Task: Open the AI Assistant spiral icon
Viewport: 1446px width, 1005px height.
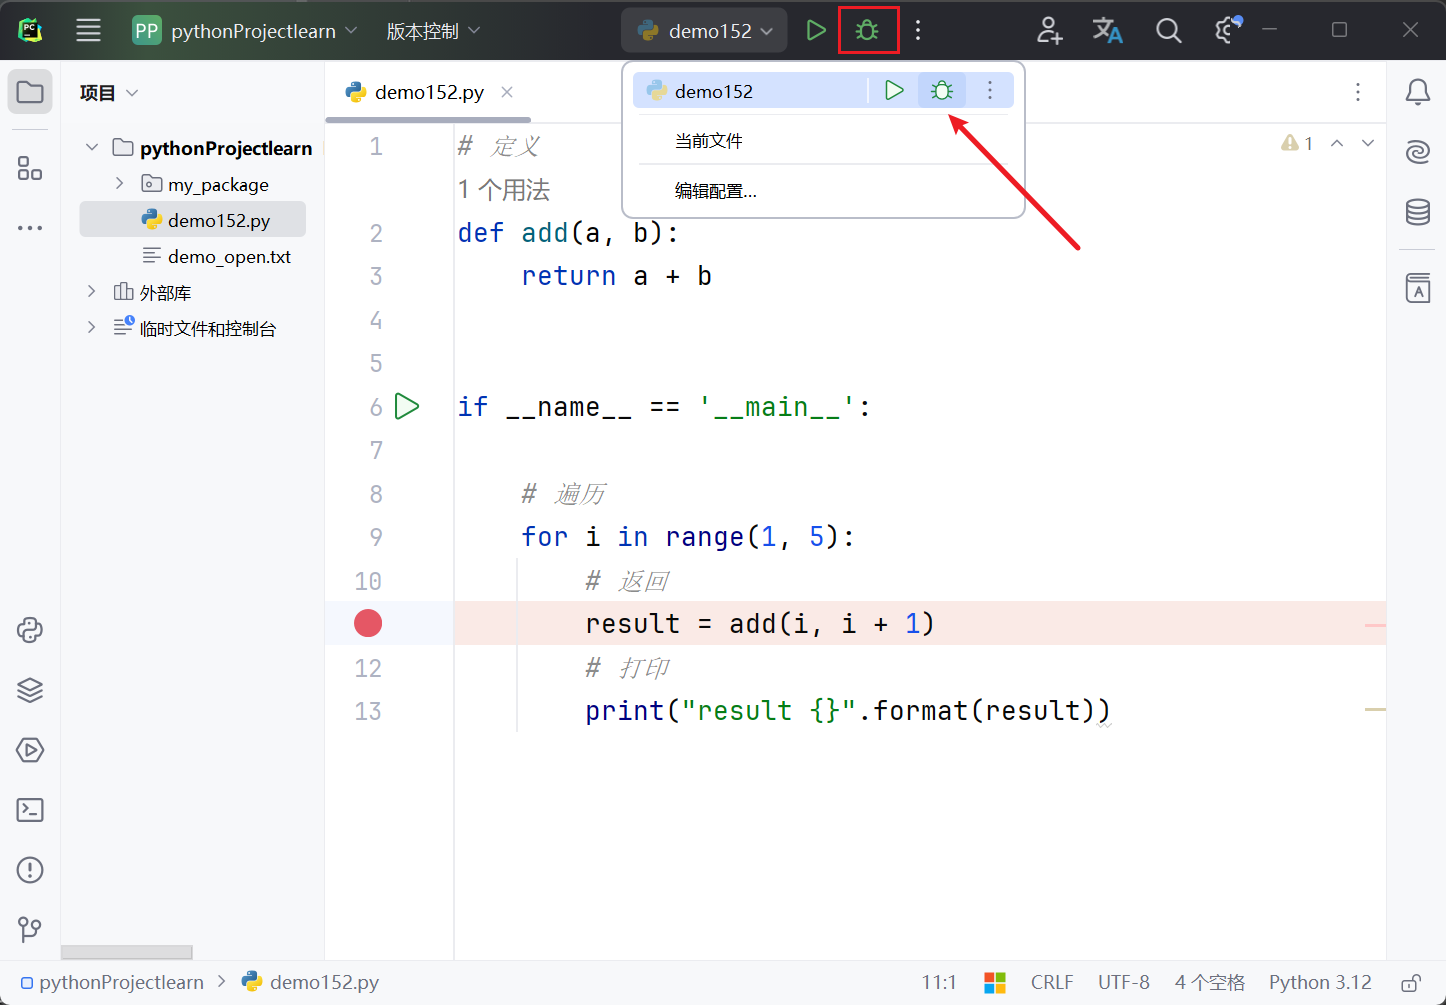Action: pyautogui.click(x=1417, y=152)
